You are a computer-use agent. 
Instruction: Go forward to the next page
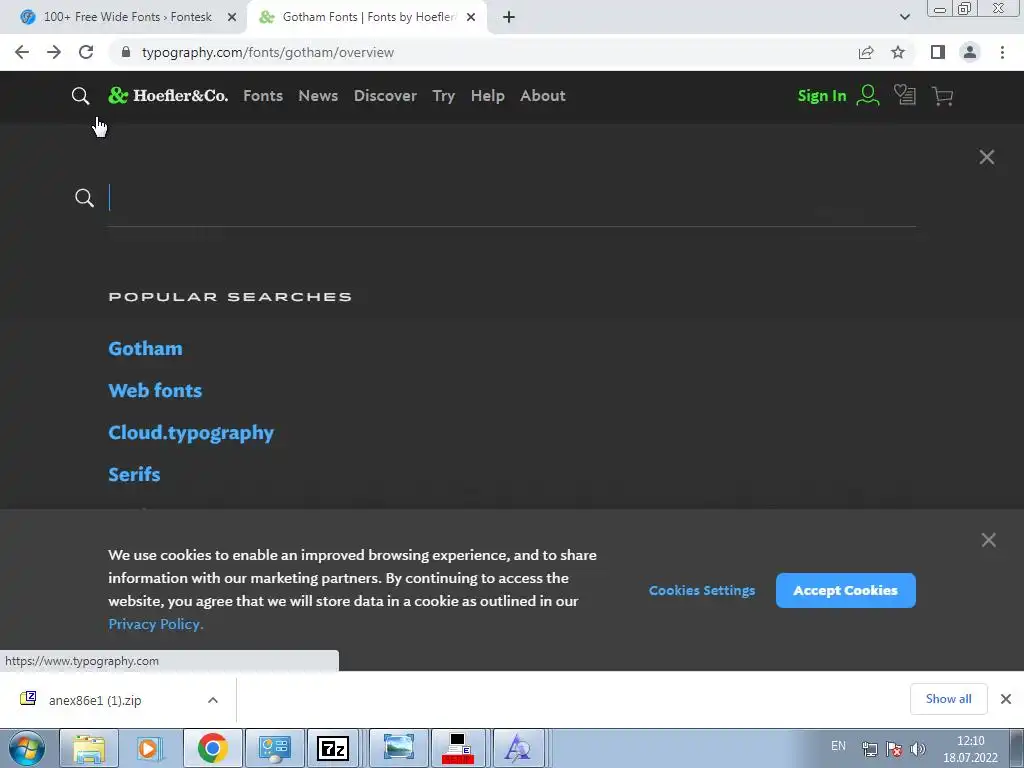click(x=54, y=52)
